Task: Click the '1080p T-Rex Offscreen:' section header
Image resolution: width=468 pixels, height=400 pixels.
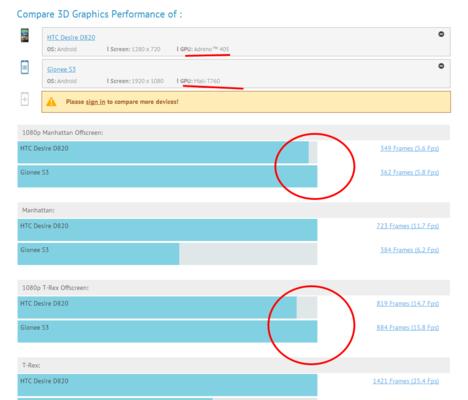Action: pyautogui.click(x=233, y=288)
